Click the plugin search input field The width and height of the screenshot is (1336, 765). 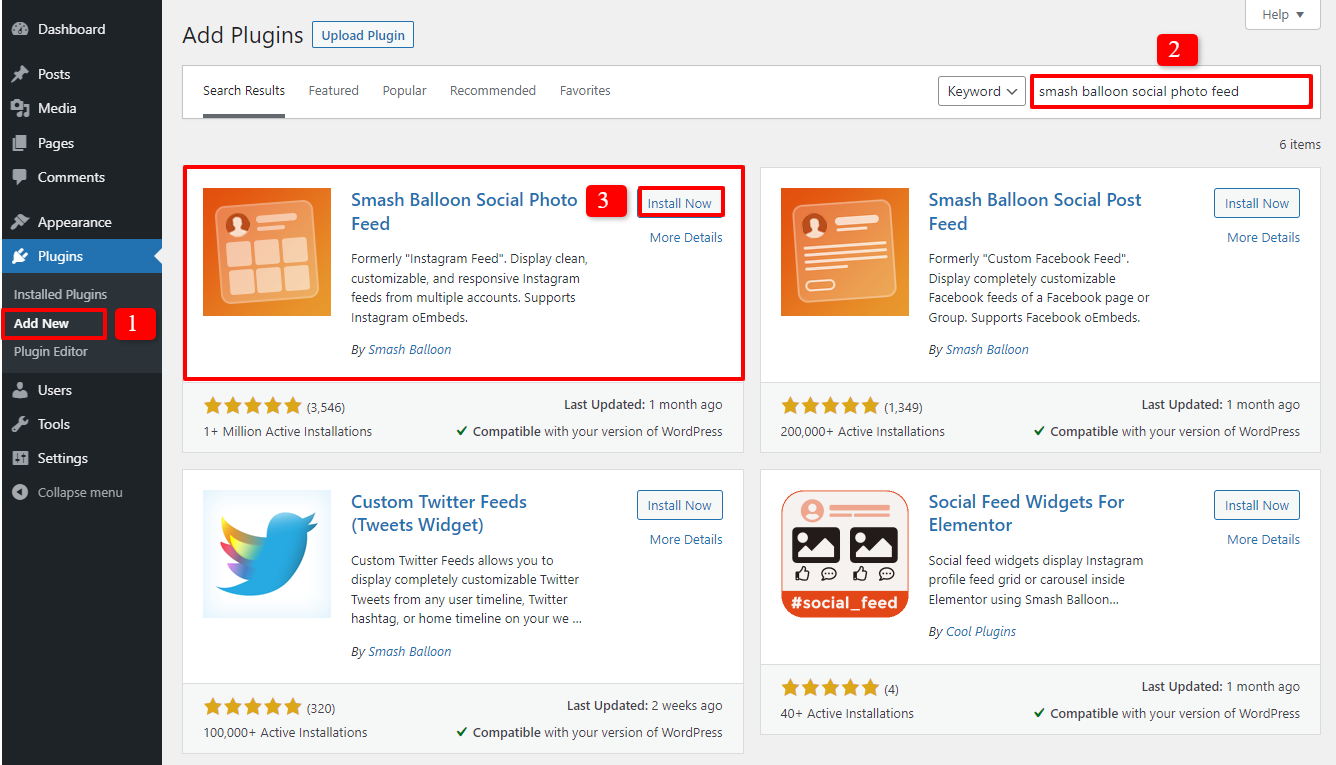1171,91
